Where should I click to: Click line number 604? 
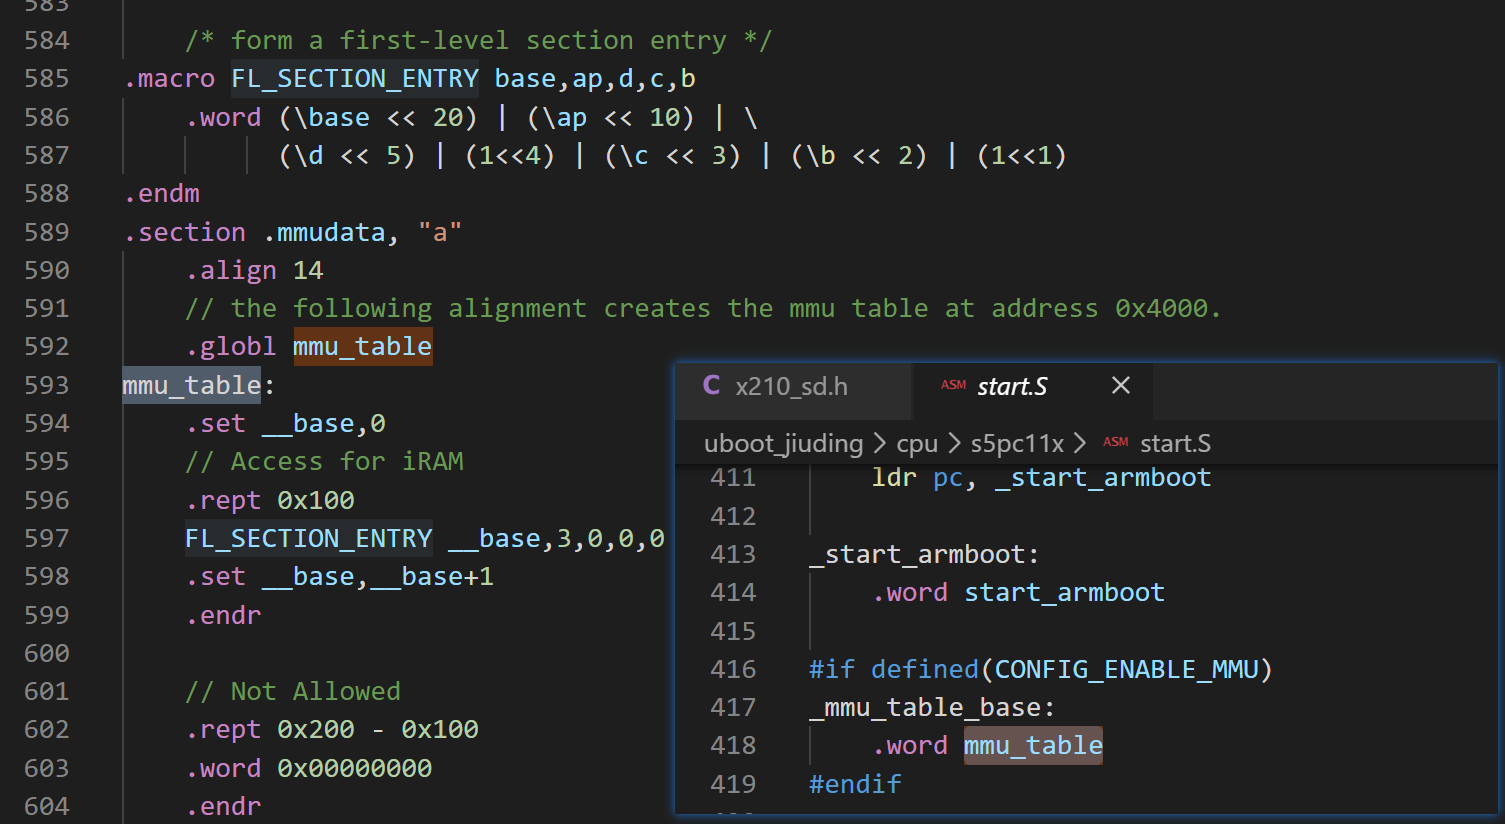click(47, 806)
